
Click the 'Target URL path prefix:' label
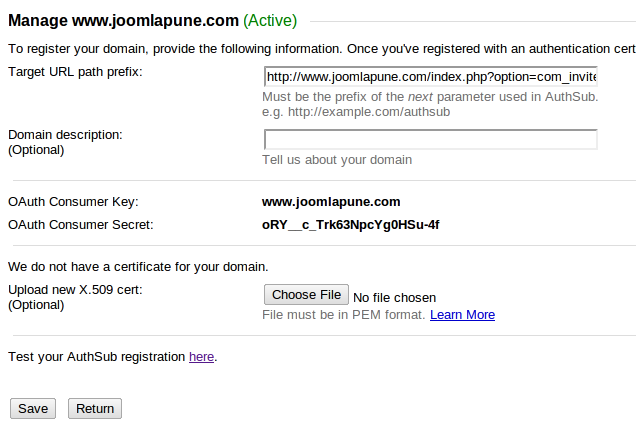75,71
